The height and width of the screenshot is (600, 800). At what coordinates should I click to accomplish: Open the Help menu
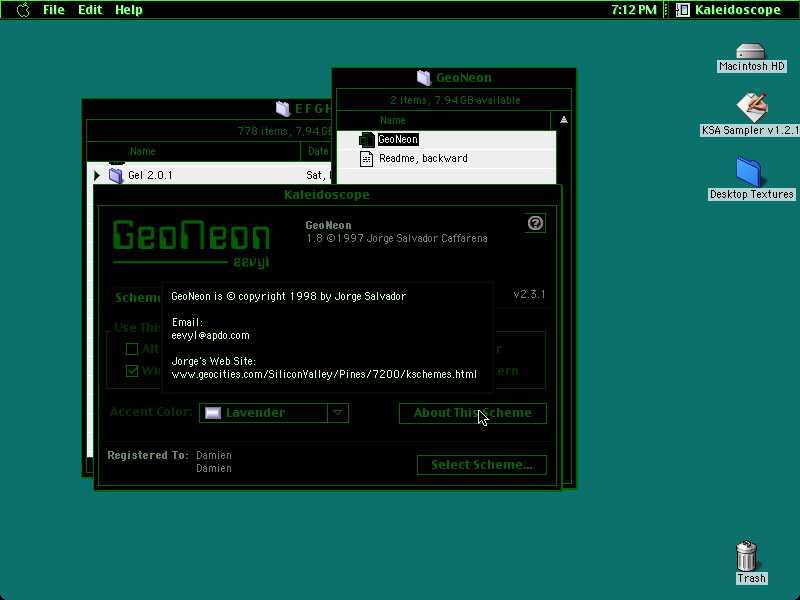coord(129,10)
